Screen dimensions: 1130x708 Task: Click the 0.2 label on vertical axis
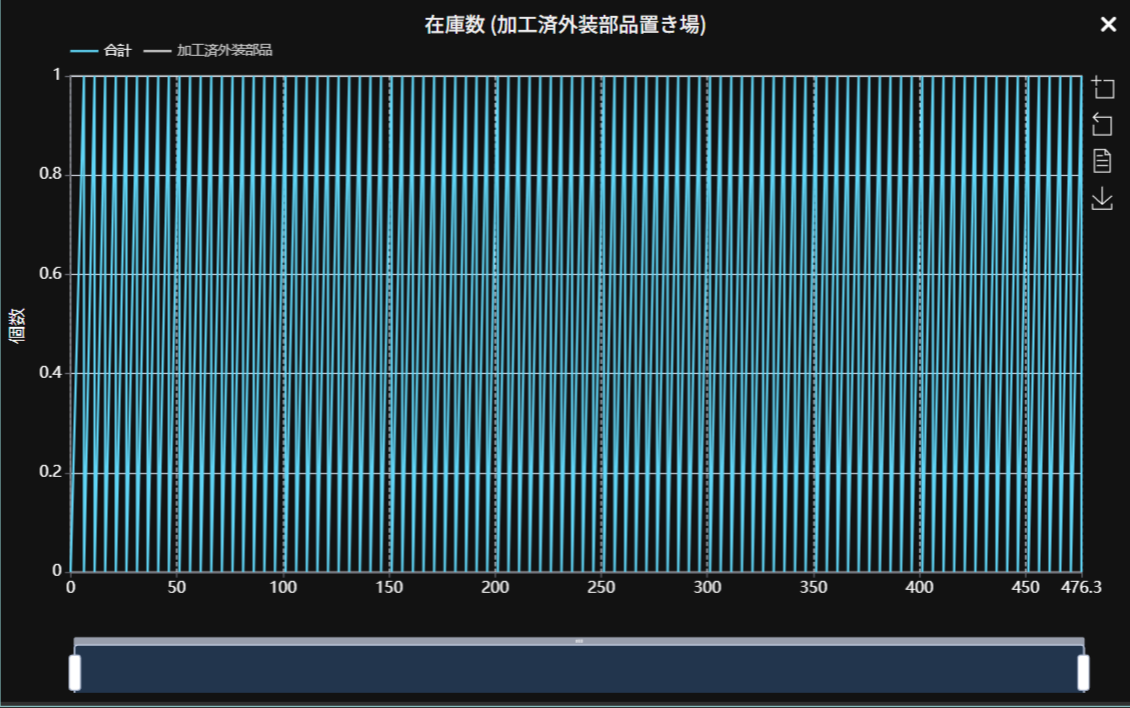(48, 473)
